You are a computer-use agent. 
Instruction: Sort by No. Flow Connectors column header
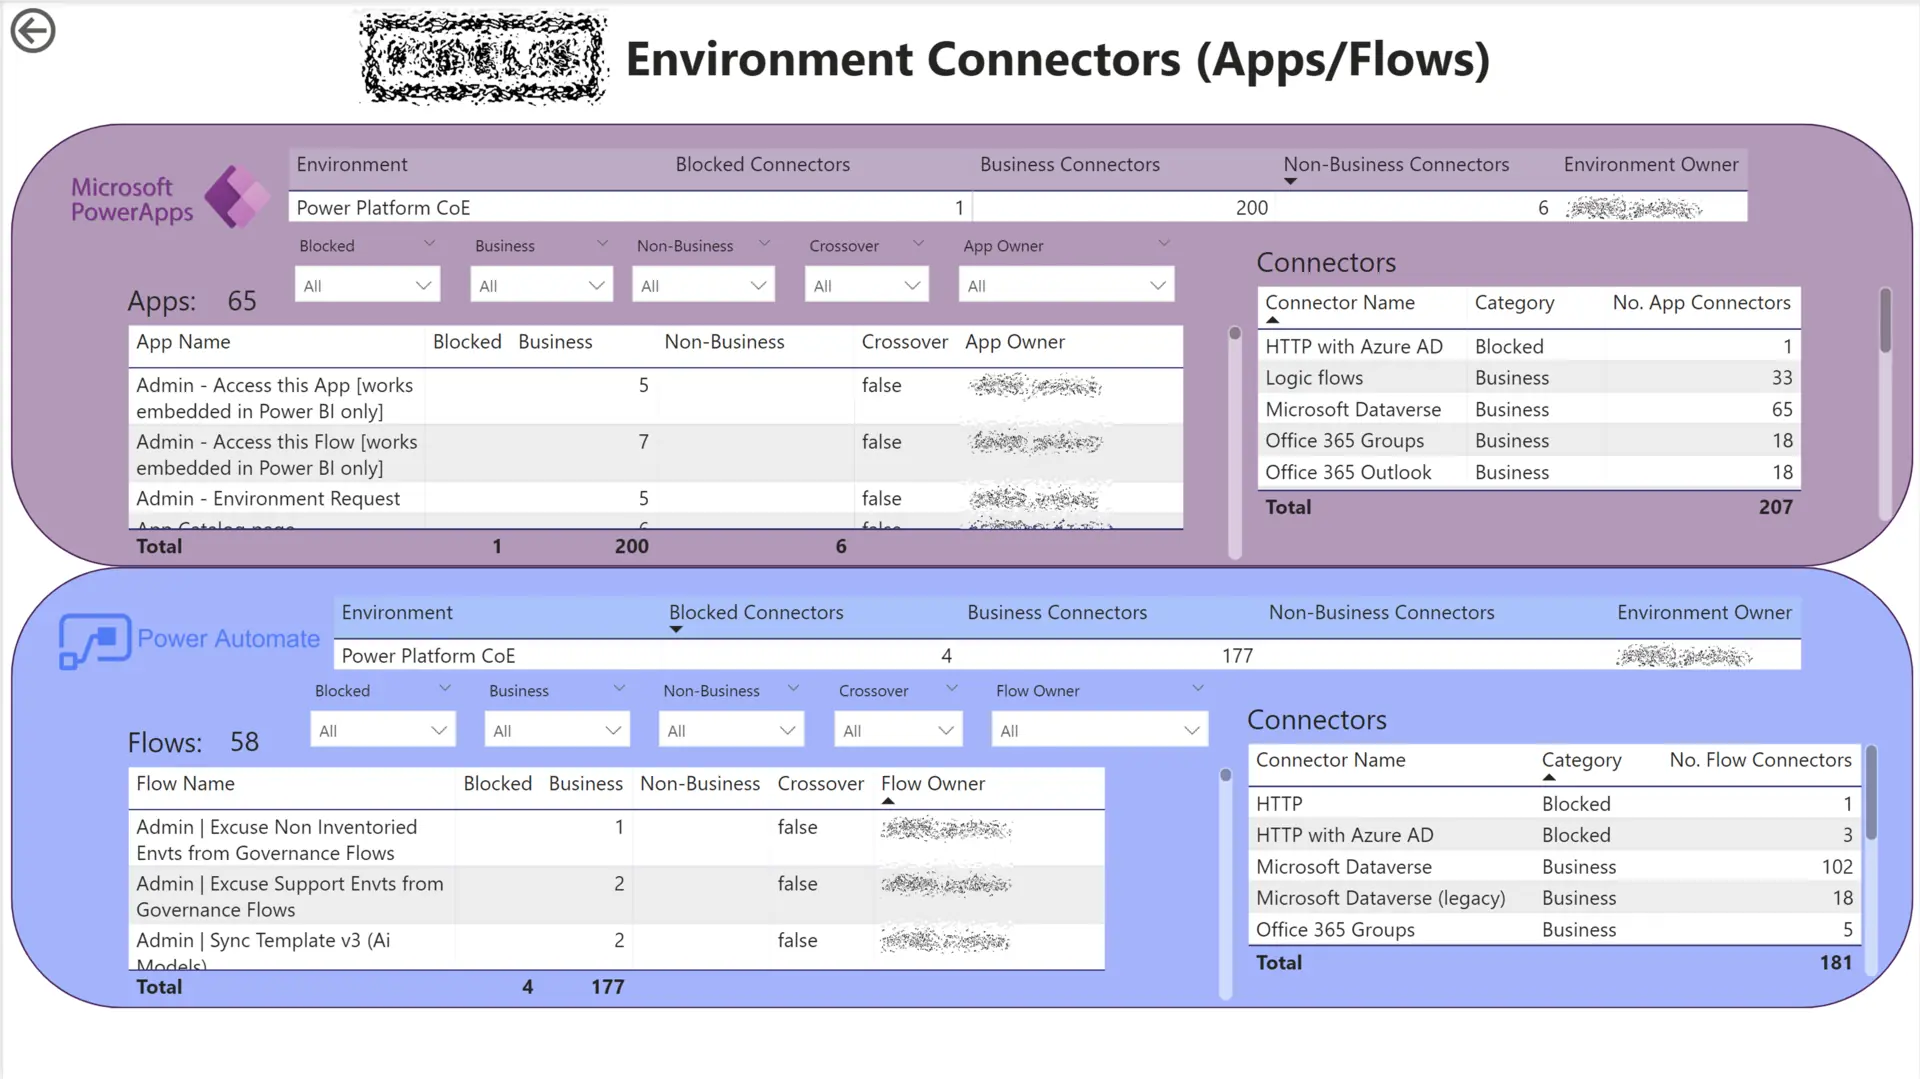[x=1760, y=760]
